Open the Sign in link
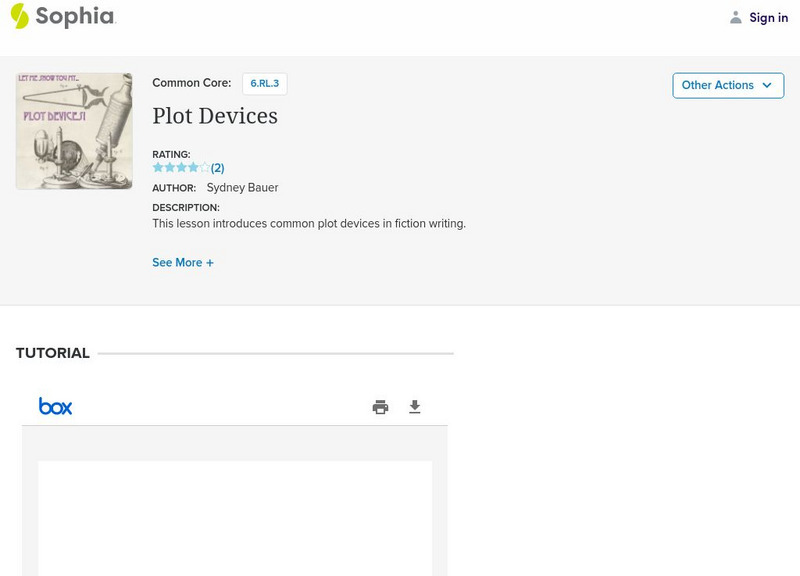800x576 pixels. (768, 17)
